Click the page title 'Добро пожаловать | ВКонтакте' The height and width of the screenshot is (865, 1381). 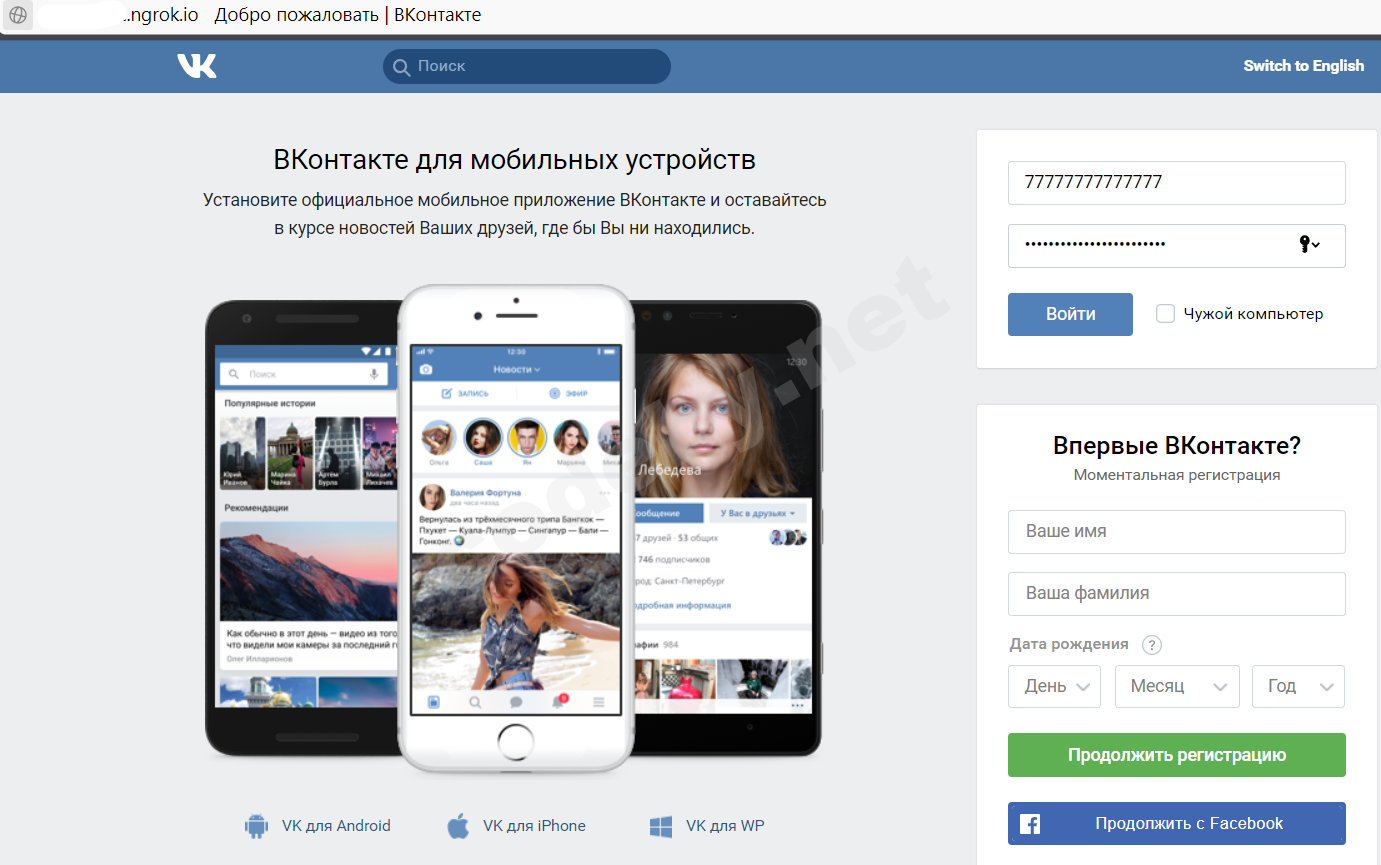point(348,15)
